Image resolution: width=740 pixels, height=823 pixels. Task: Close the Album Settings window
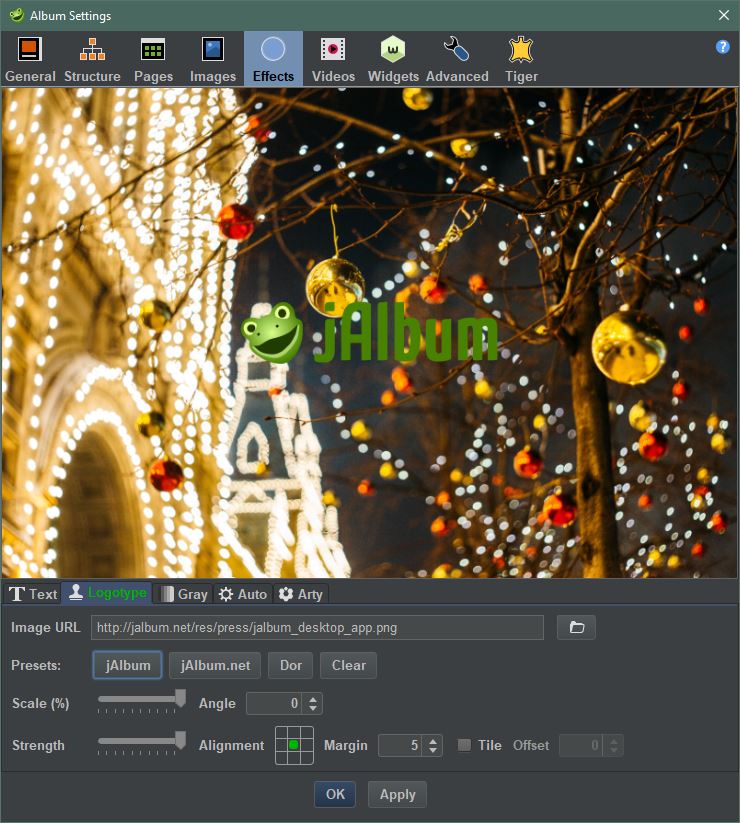[x=724, y=15]
